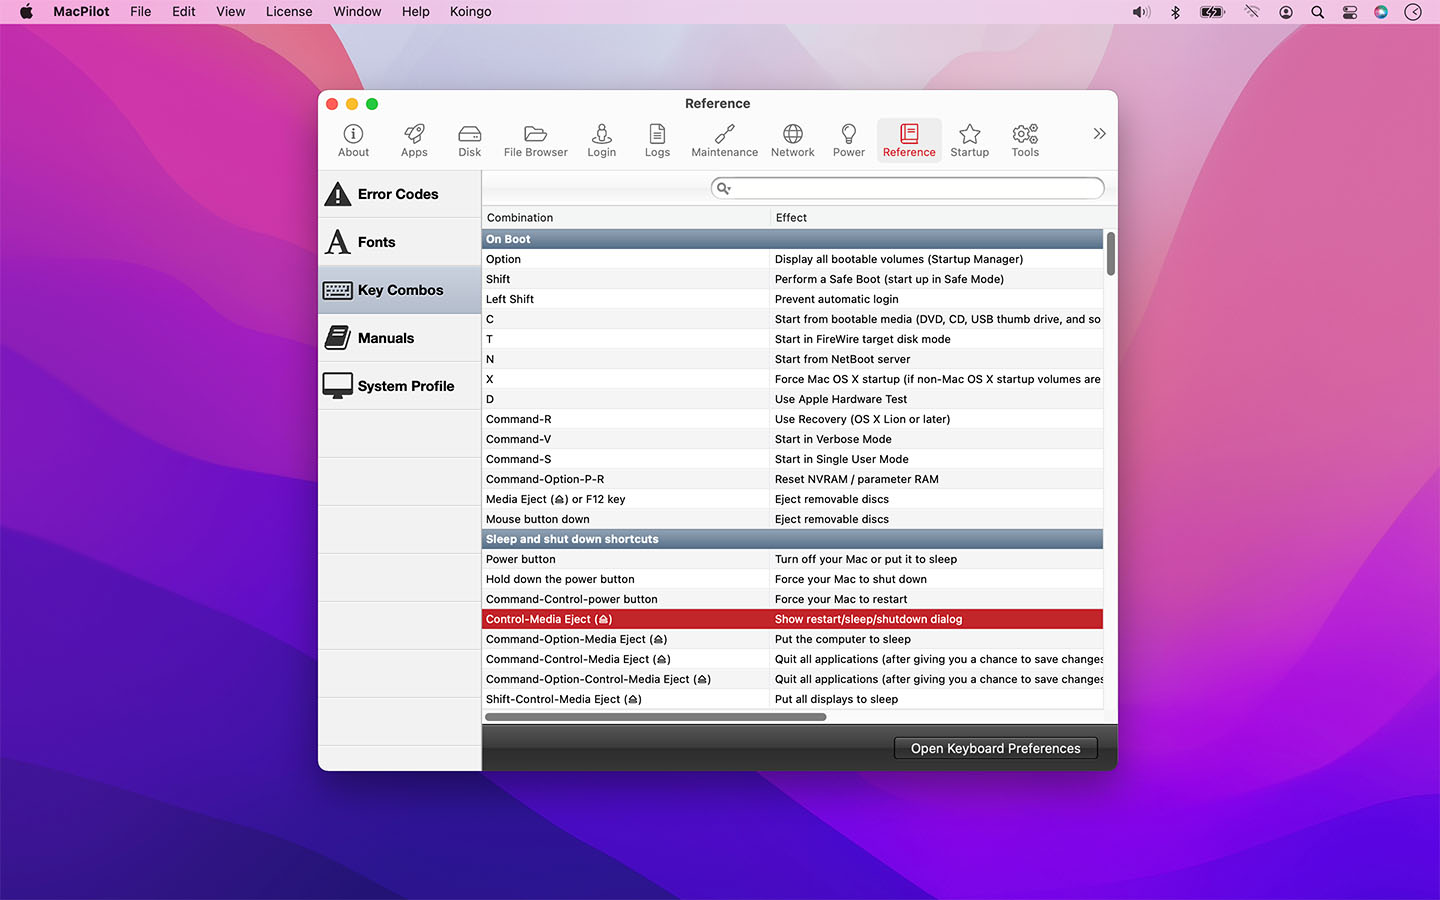Expand the toolbar overflow chevron

tap(1099, 134)
